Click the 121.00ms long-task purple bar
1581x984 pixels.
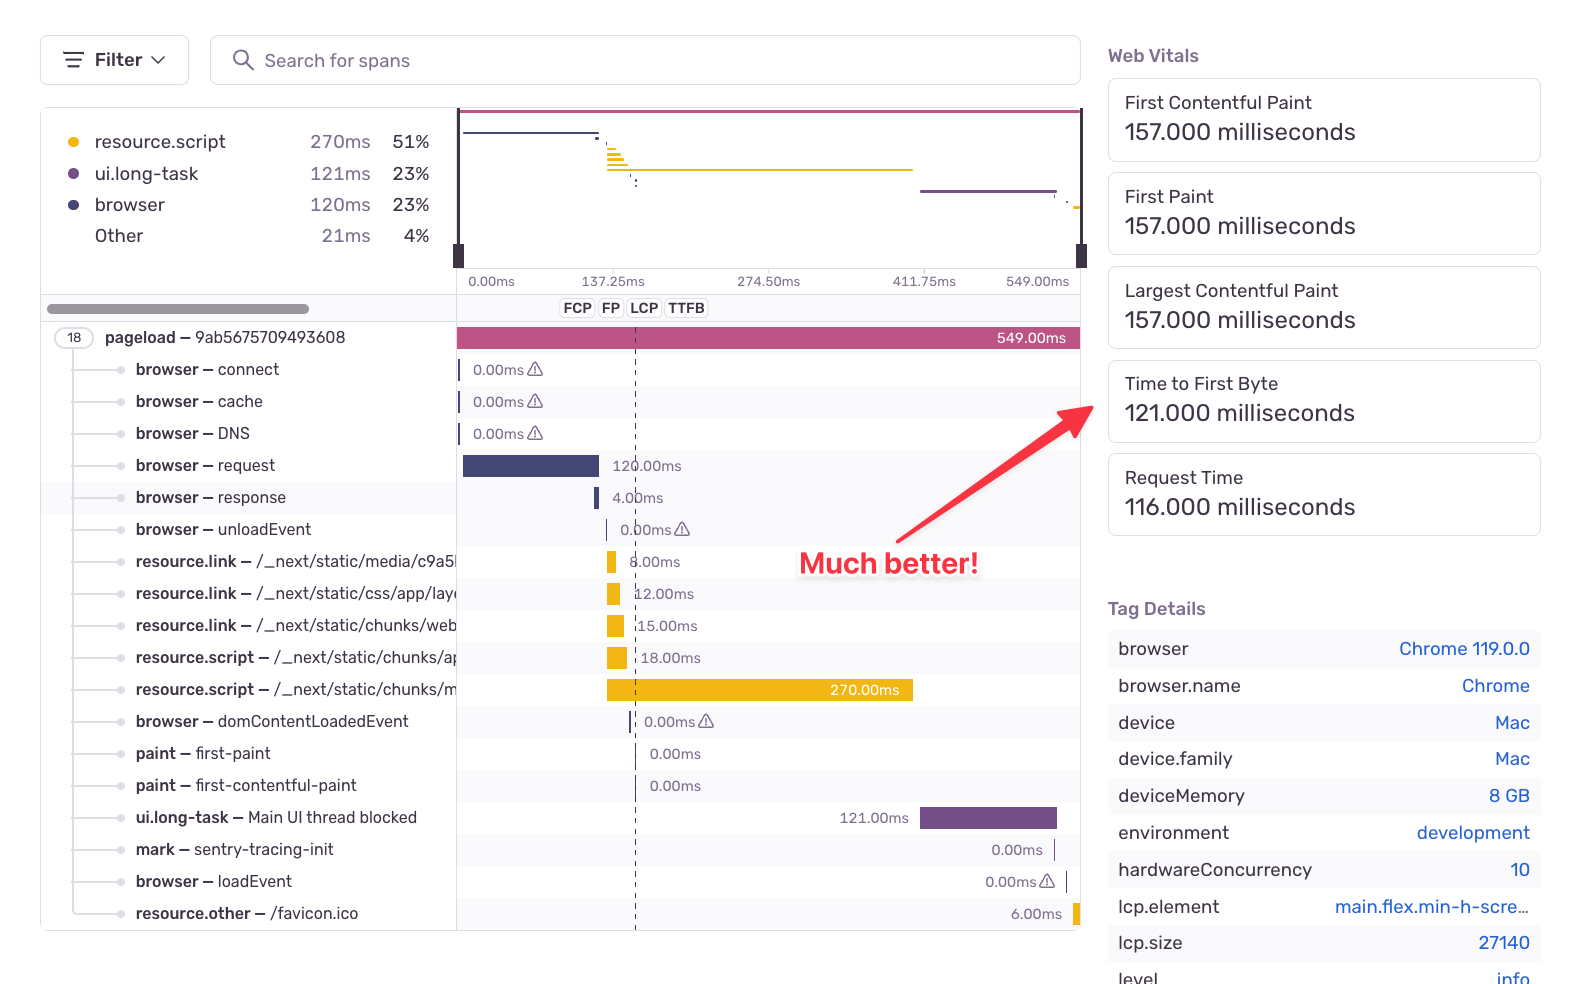pyautogui.click(x=988, y=818)
